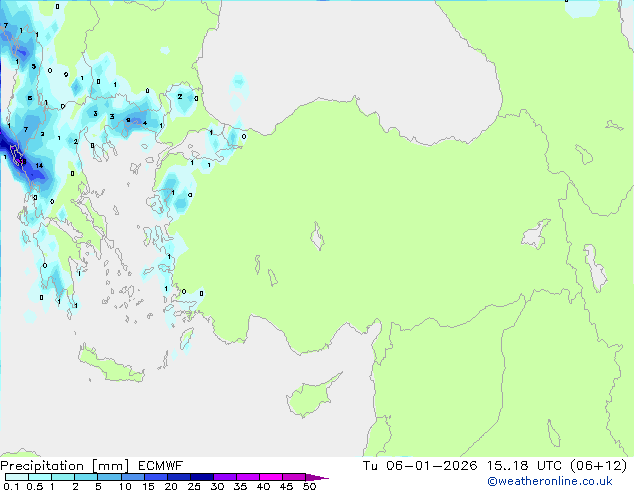This screenshot has width=634, height=490.
Task: Click the '(06+12)' forecast run text
Action: pos(598,466)
